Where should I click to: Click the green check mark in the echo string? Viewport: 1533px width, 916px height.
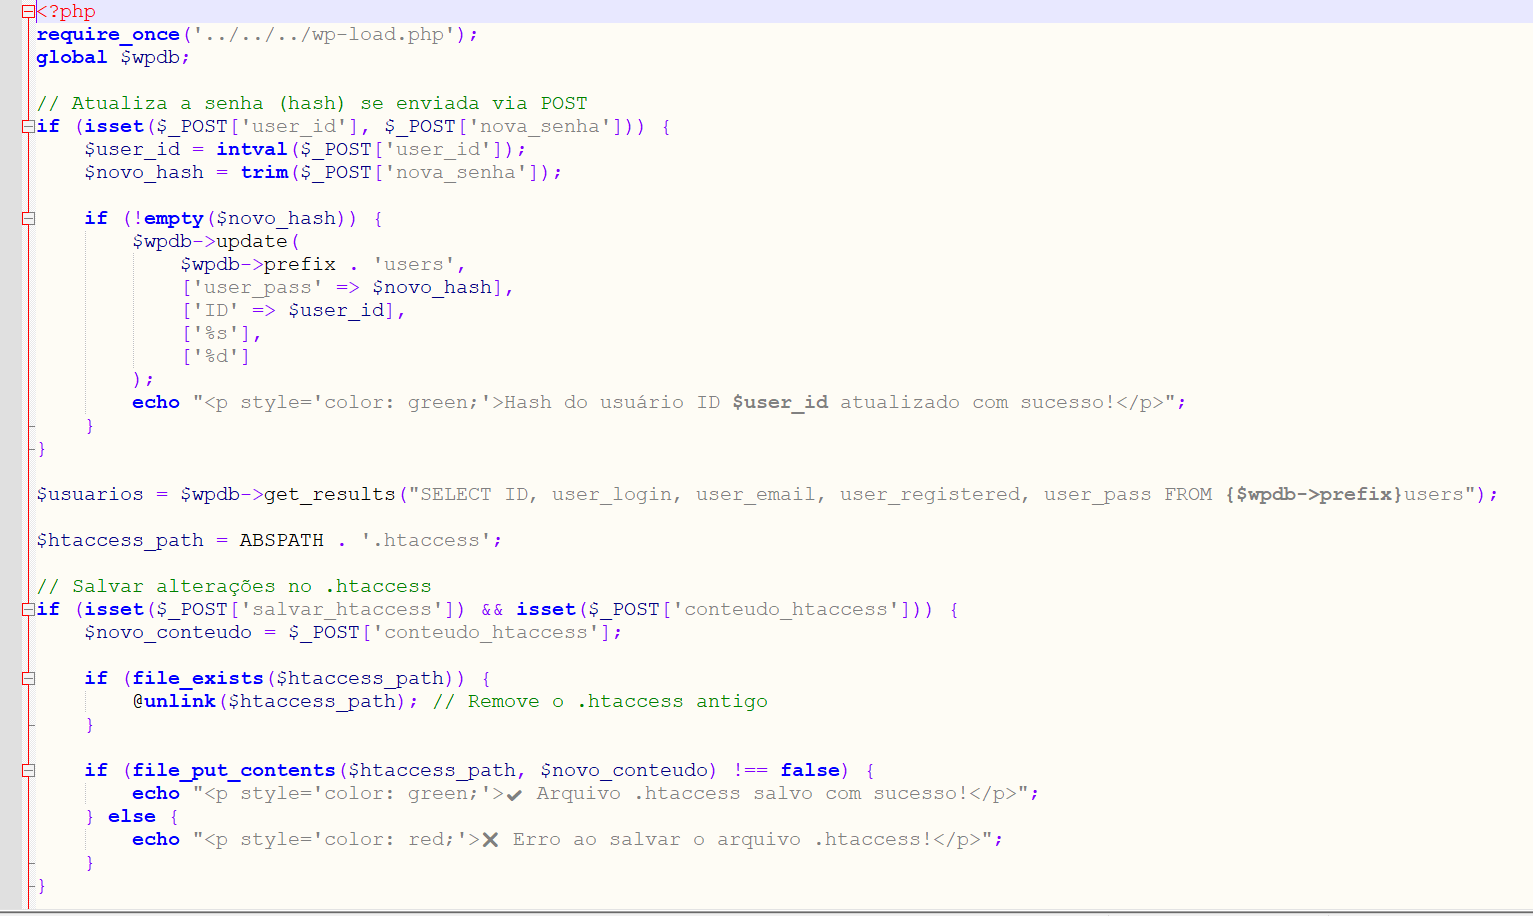click(514, 795)
